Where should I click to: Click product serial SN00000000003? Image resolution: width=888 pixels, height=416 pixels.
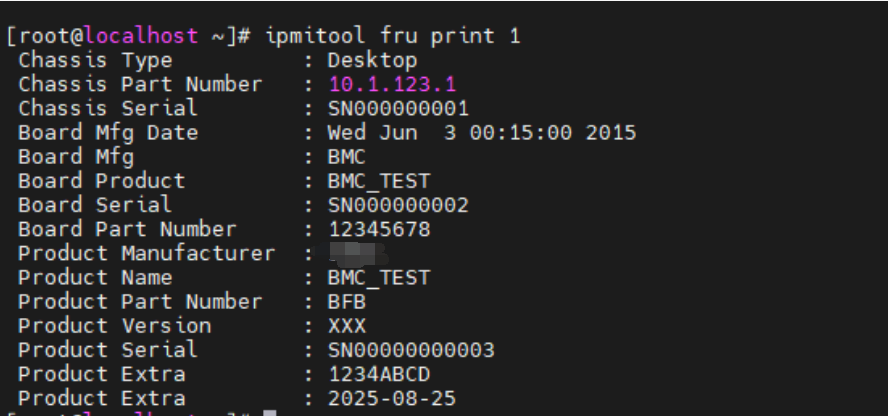pyautogui.click(x=411, y=350)
